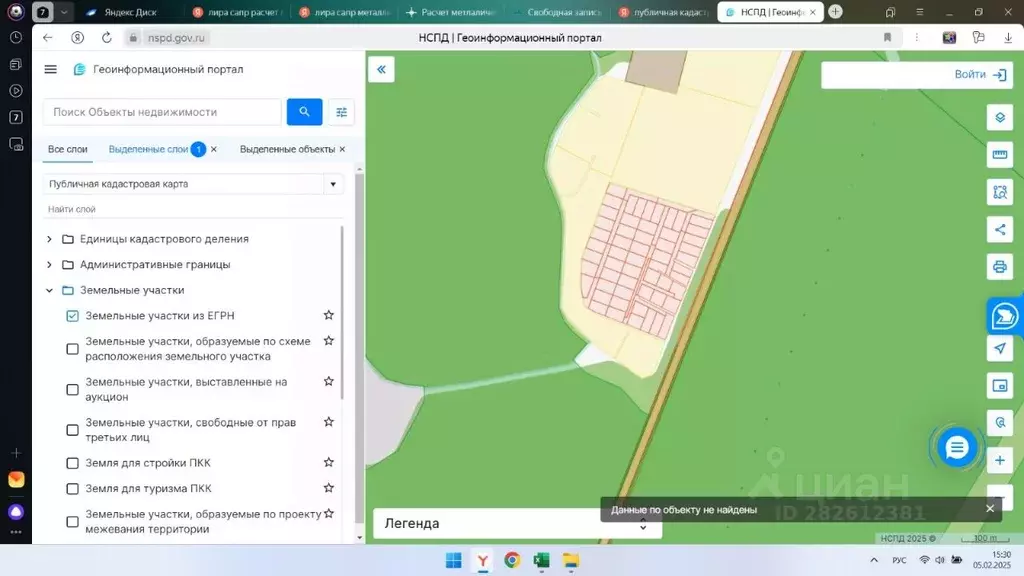Star the Земельные участки, выставленные на аукцион layer

coord(328,381)
